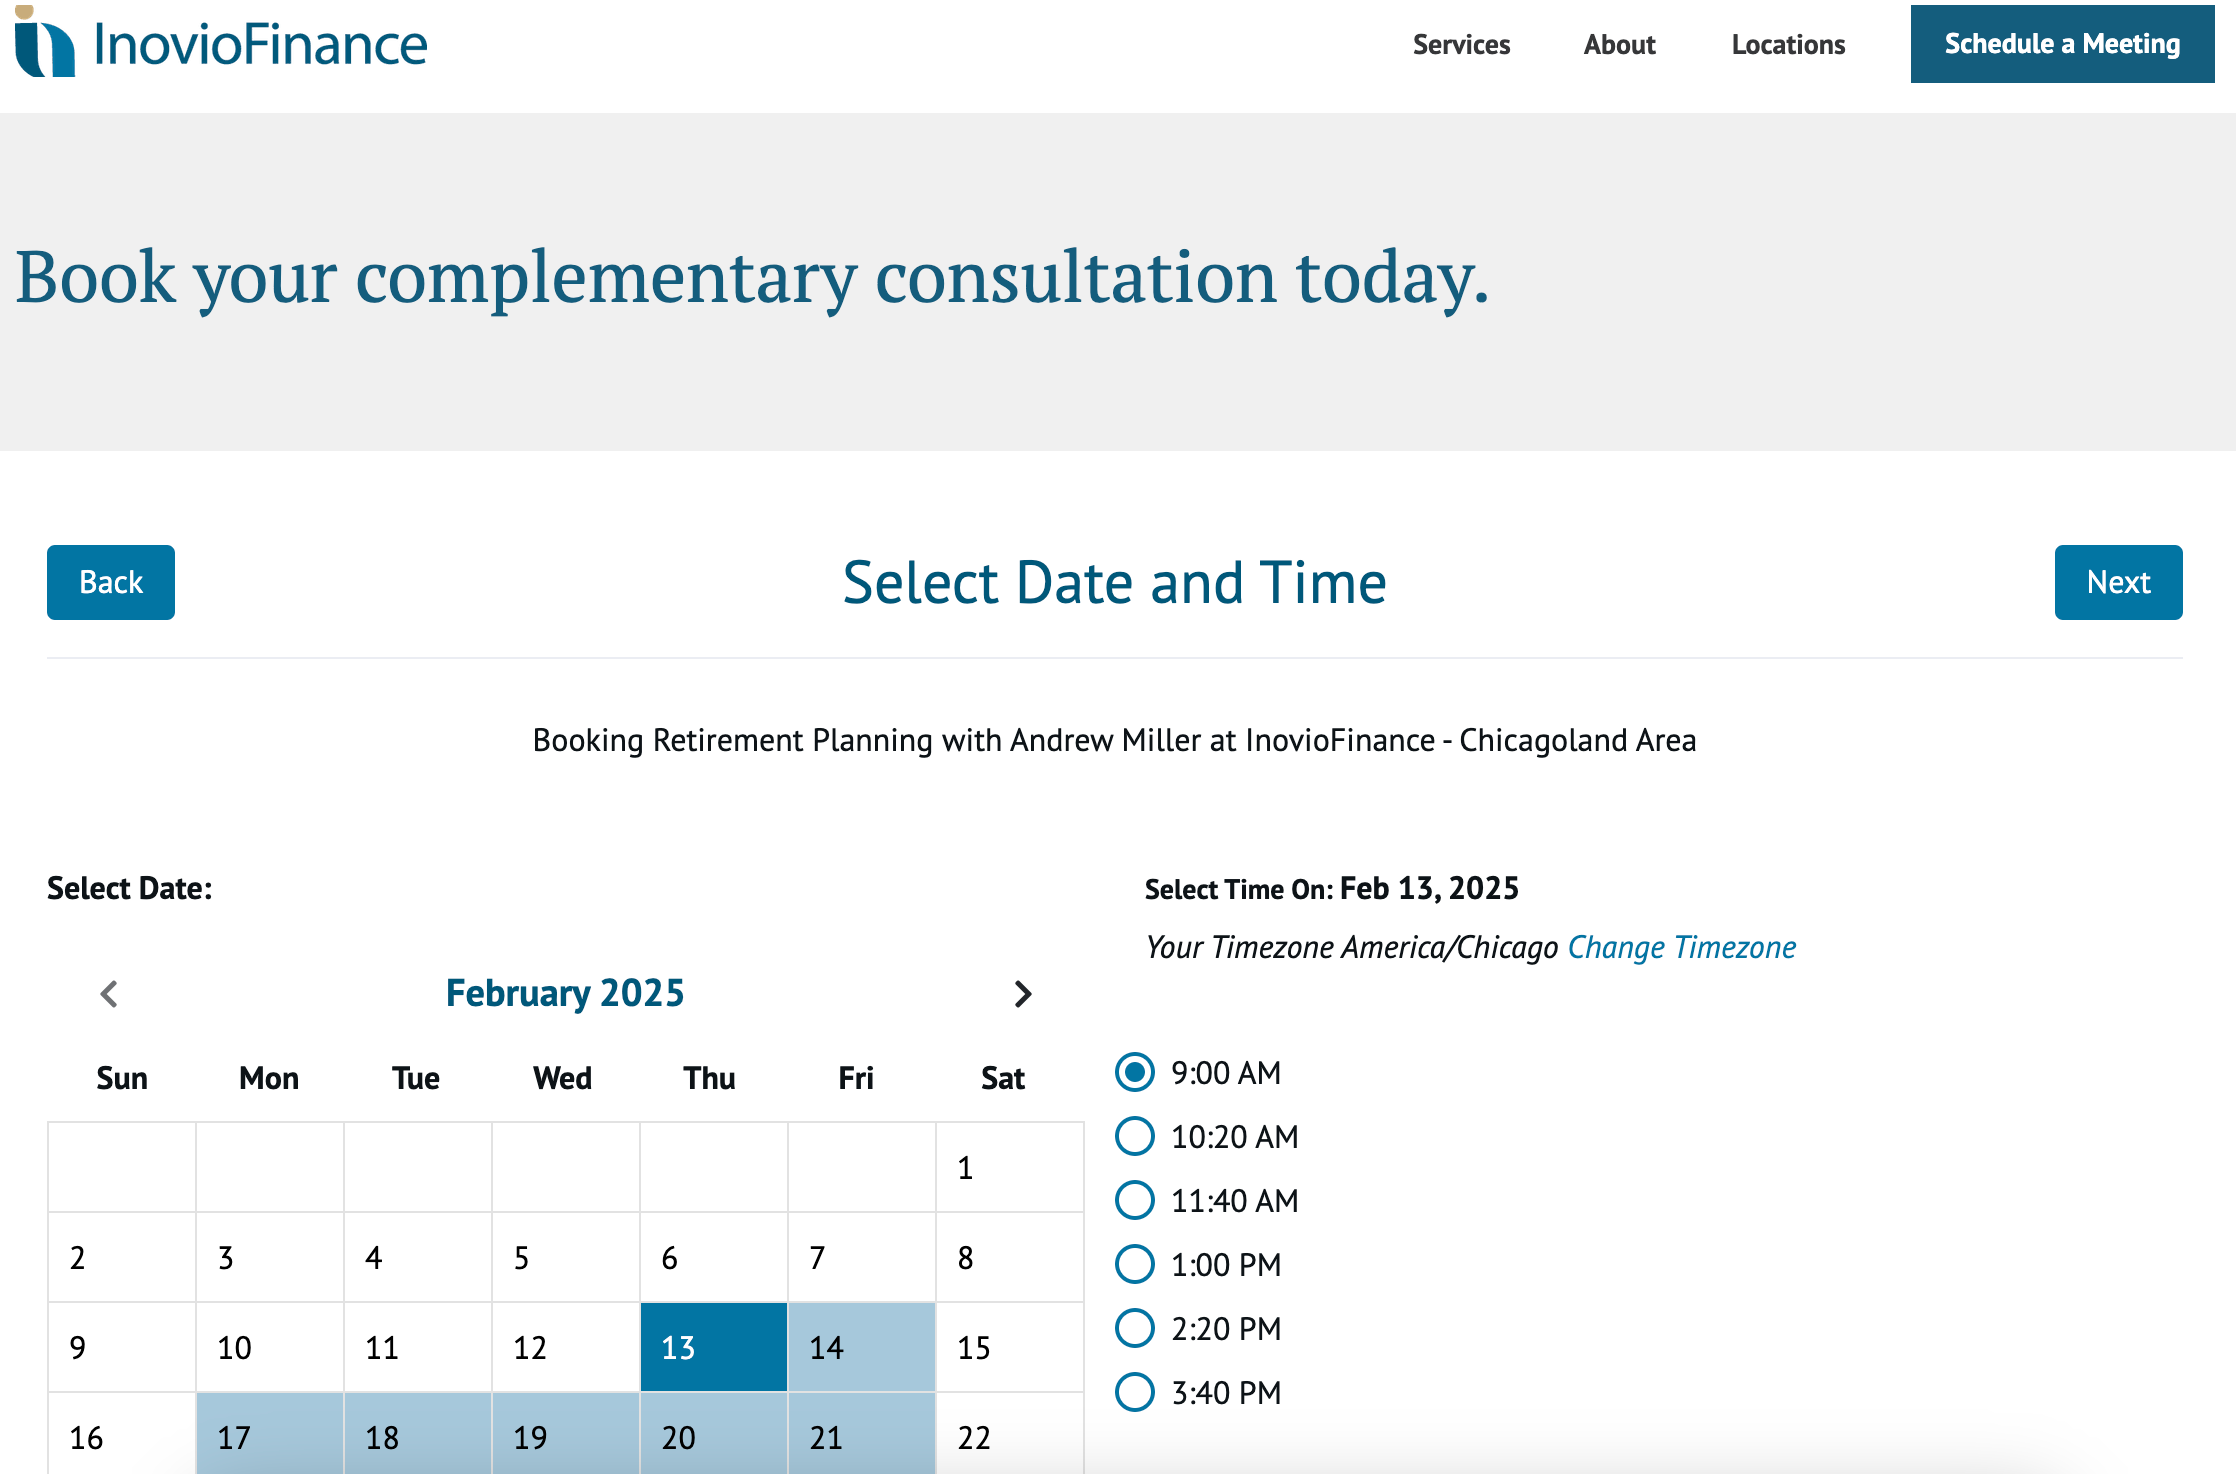Viewport: 2236px width, 1474px height.
Task: Go Back to the previous step
Action: coord(110,582)
